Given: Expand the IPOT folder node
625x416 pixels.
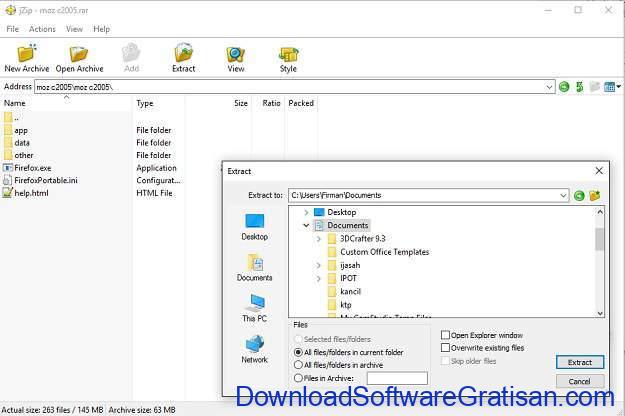Looking at the screenshot, I should (318, 279).
